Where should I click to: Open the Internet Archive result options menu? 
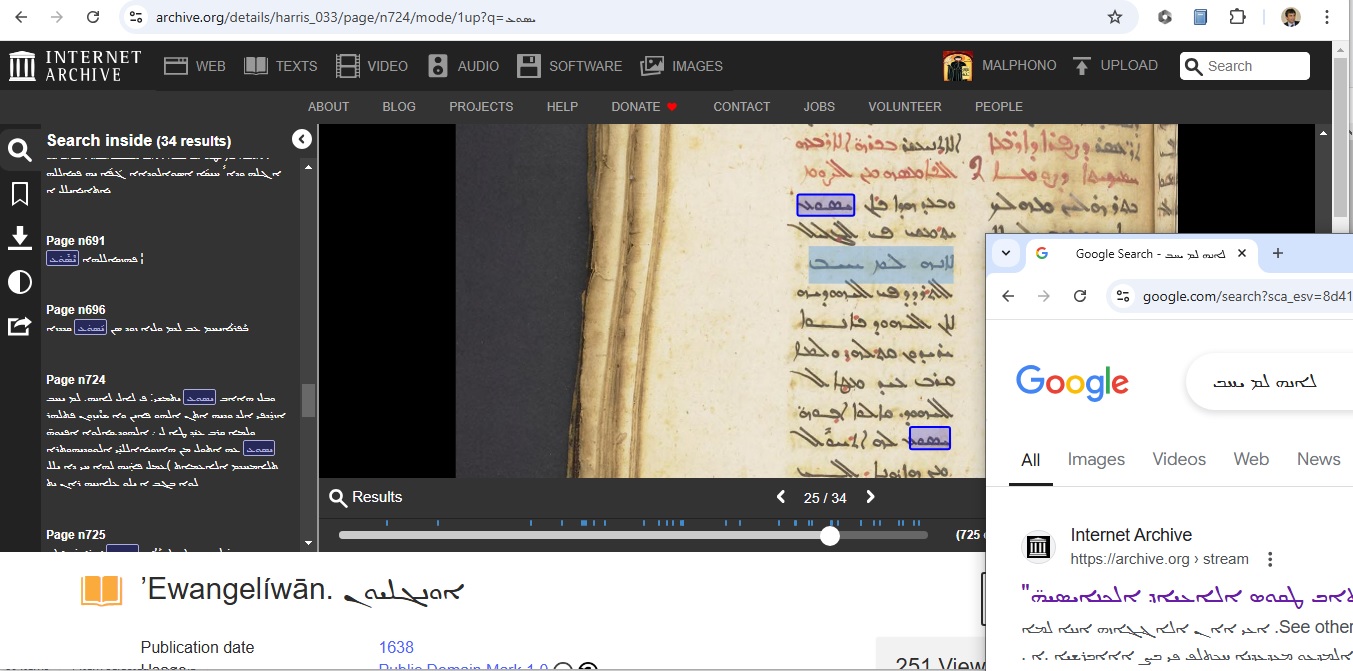click(1270, 559)
